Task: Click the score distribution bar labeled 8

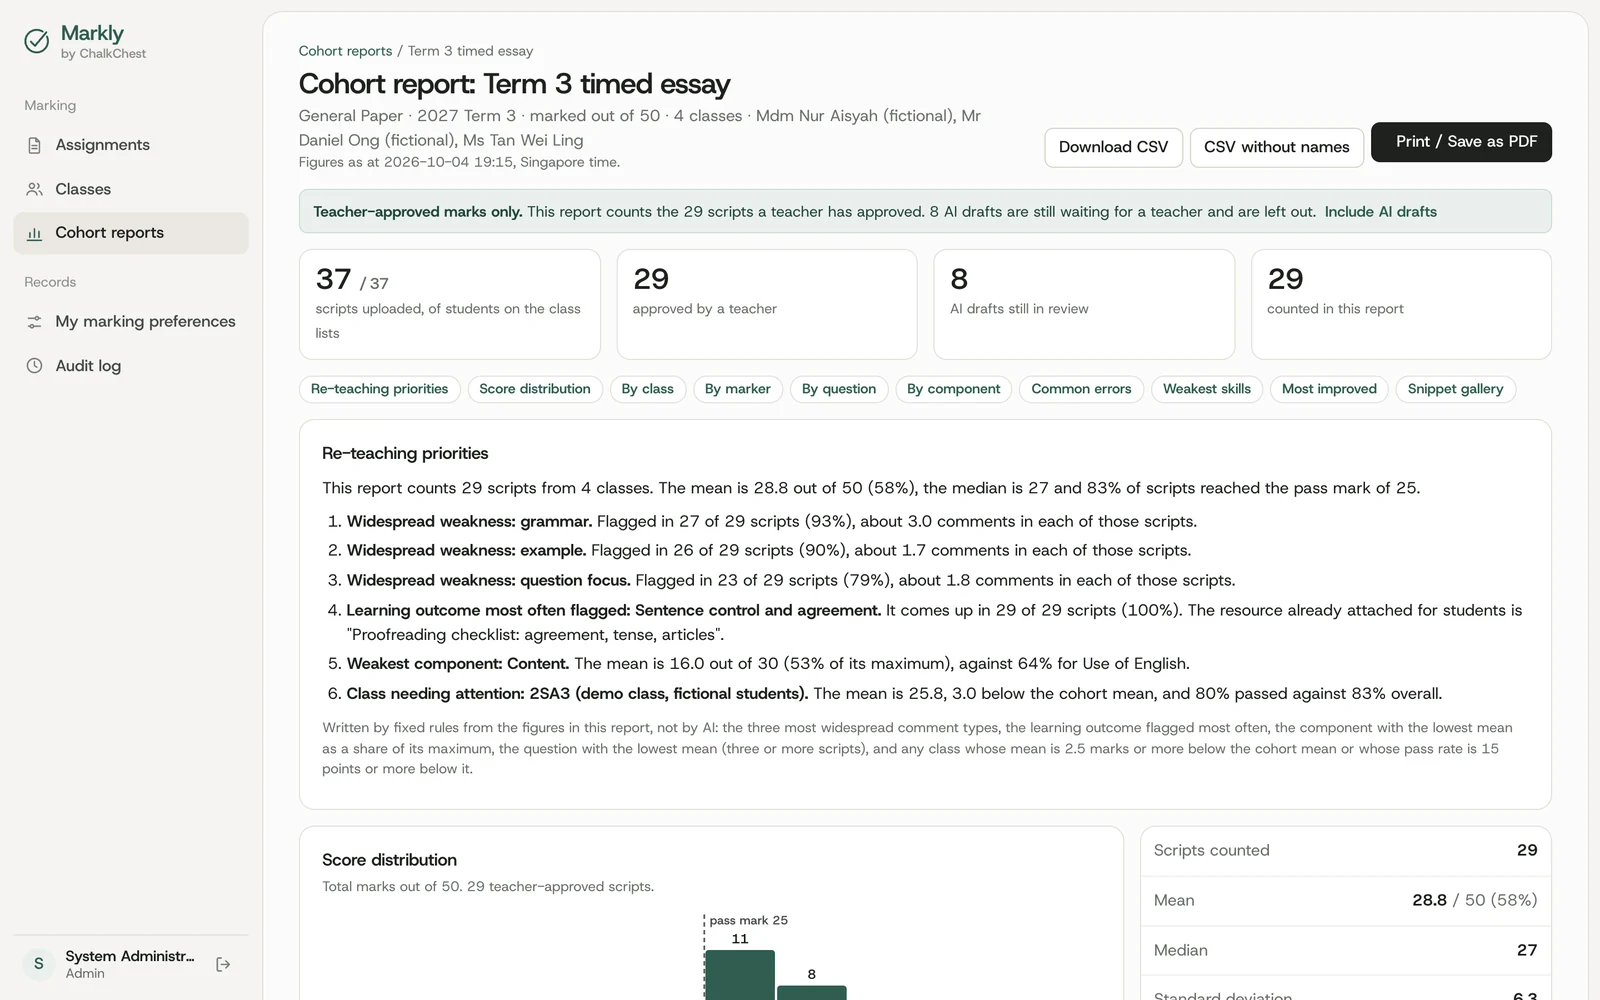Action: (x=811, y=993)
